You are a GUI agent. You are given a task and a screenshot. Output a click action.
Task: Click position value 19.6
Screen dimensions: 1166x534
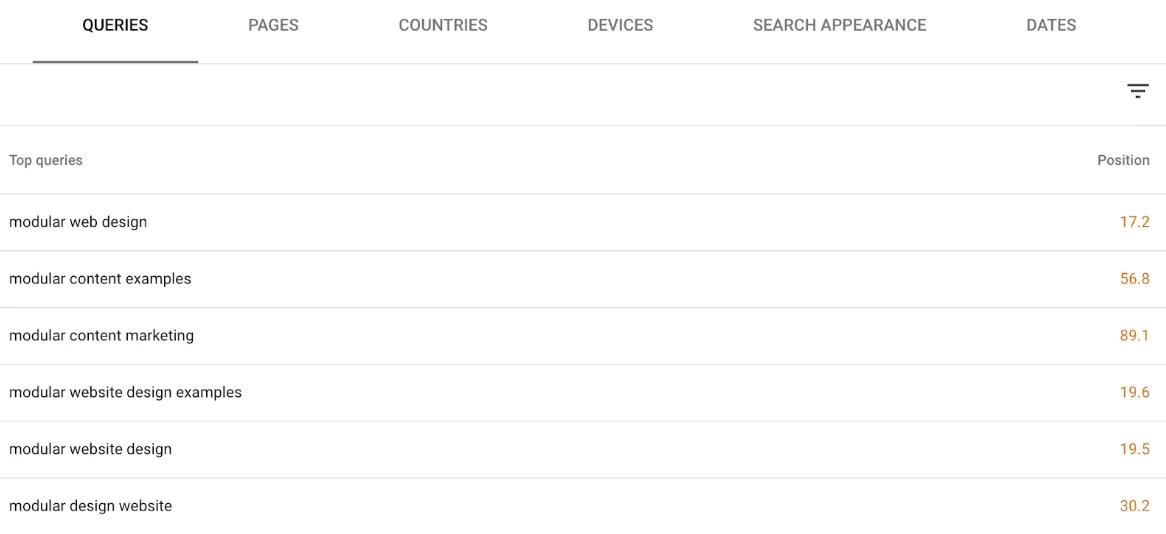(1134, 393)
